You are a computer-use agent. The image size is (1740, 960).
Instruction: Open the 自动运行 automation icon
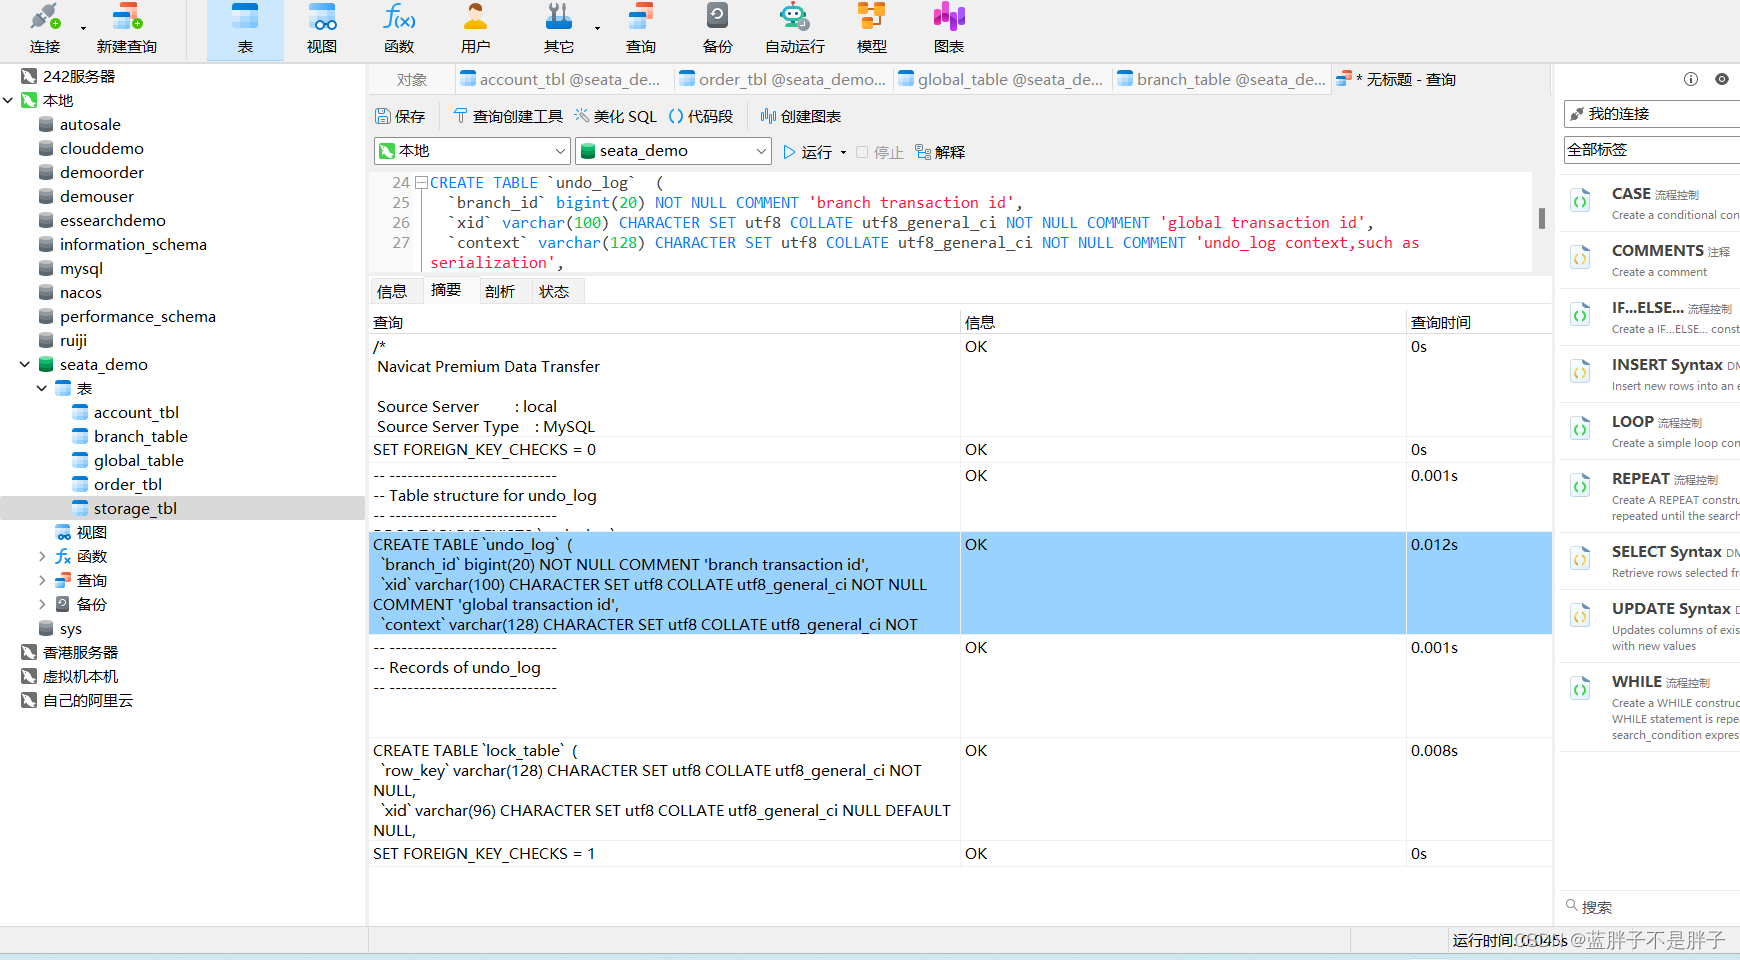[x=795, y=28]
